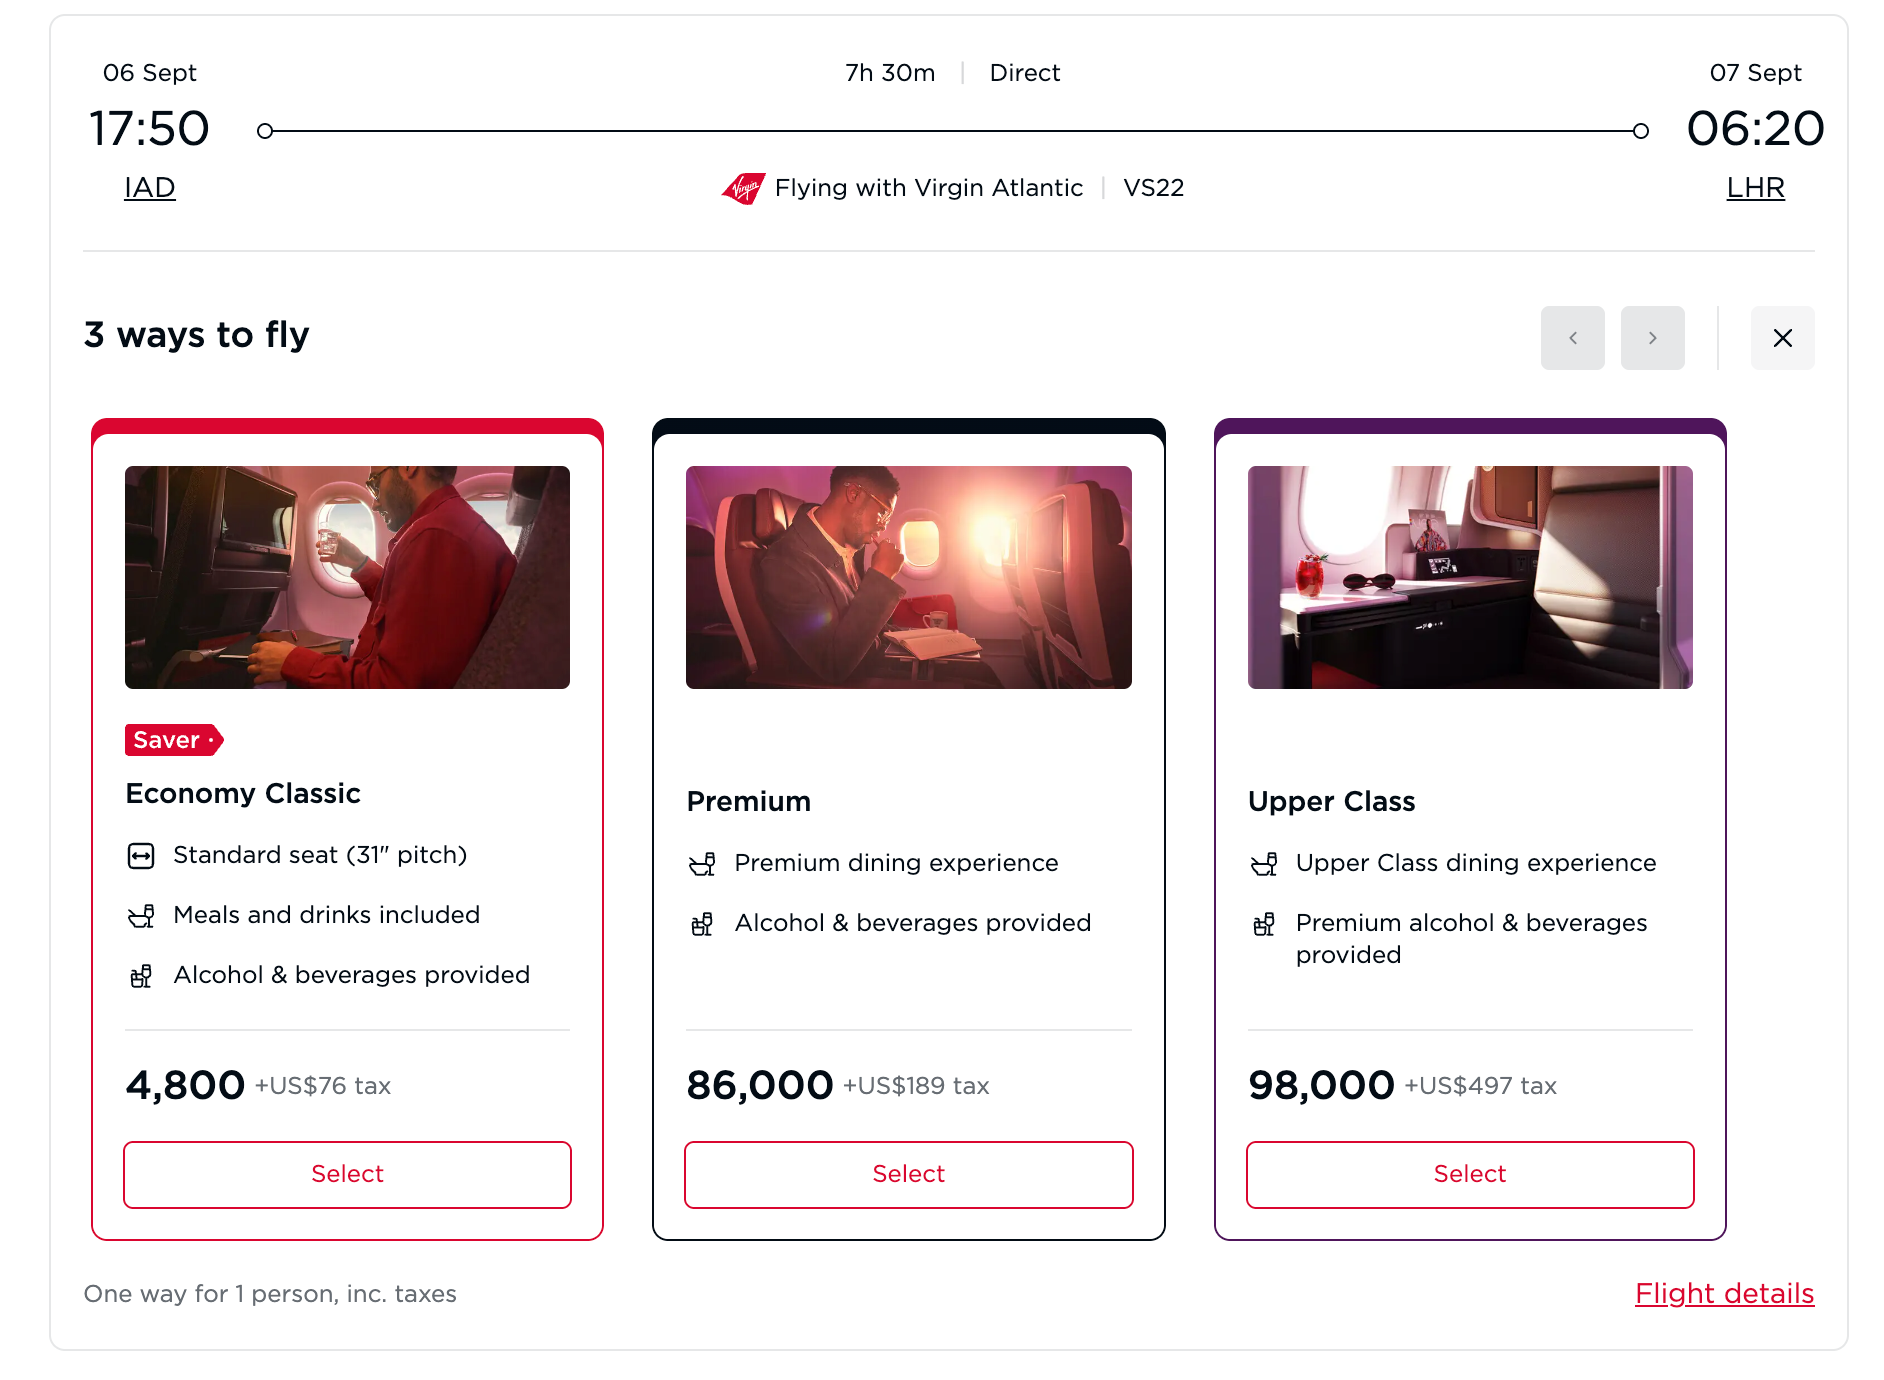Show next fare options with right chevron
This screenshot has height=1380, width=1884.
(1652, 338)
